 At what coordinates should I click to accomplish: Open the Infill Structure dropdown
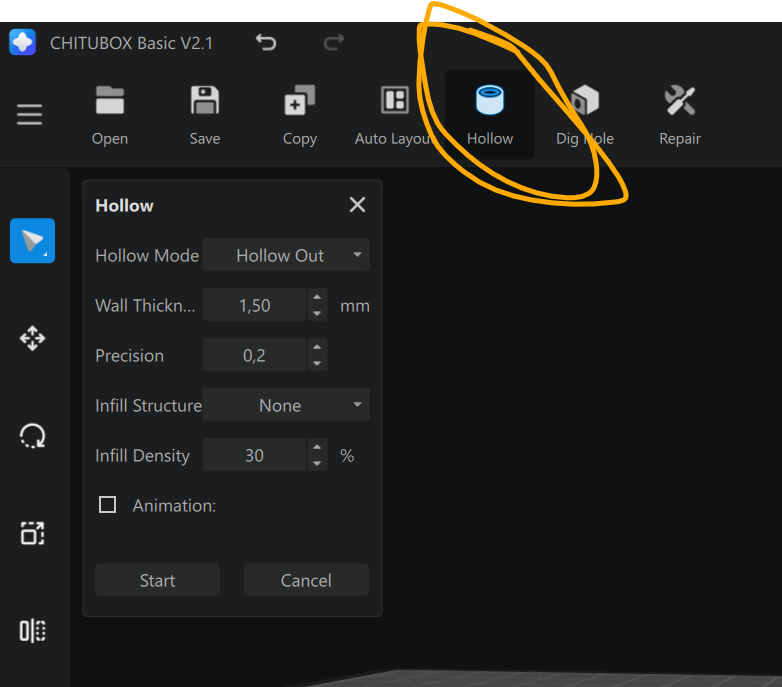[x=286, y=405]
